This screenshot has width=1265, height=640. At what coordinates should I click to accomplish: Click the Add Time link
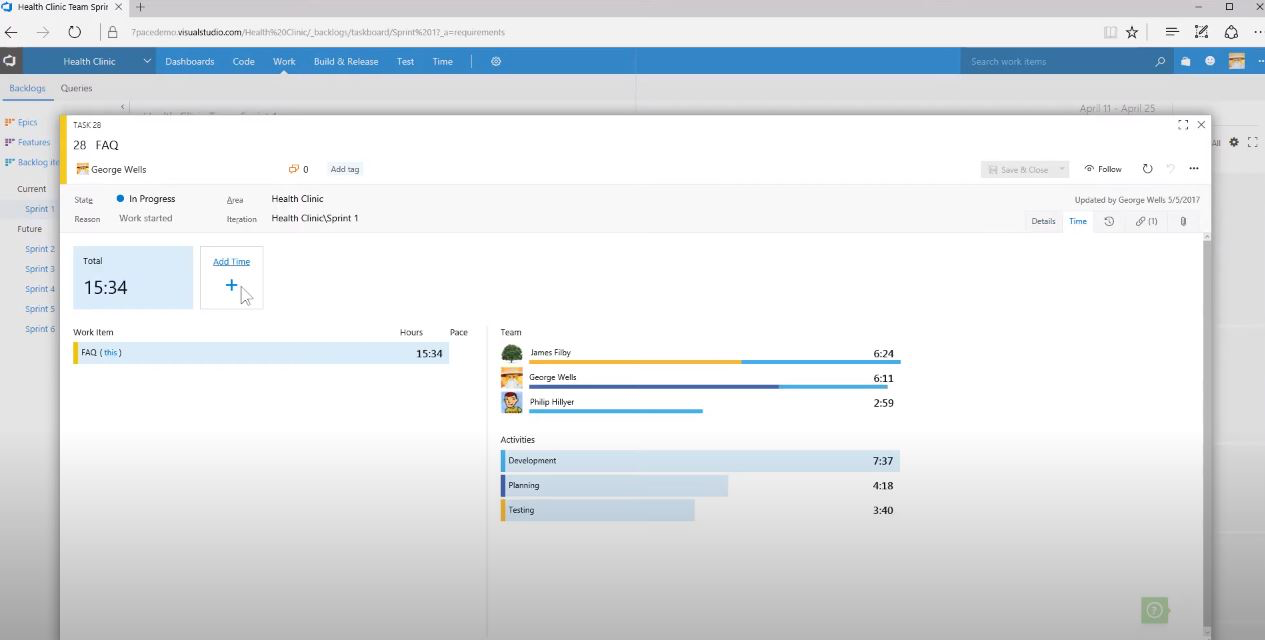[231, 261]
